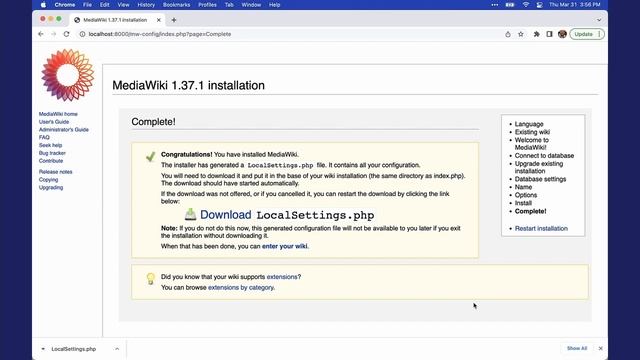
Task: Click the Language step in installer list
Action: point(529,124)
